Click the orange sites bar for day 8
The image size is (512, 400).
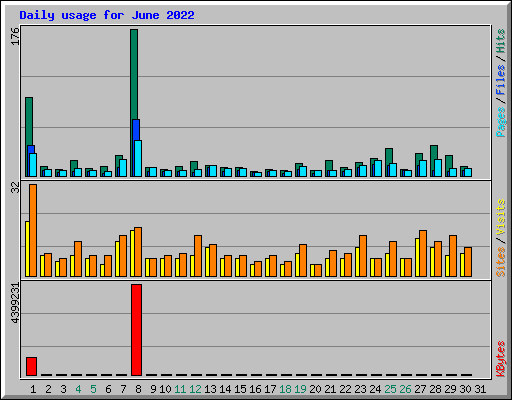click(138, 252)
